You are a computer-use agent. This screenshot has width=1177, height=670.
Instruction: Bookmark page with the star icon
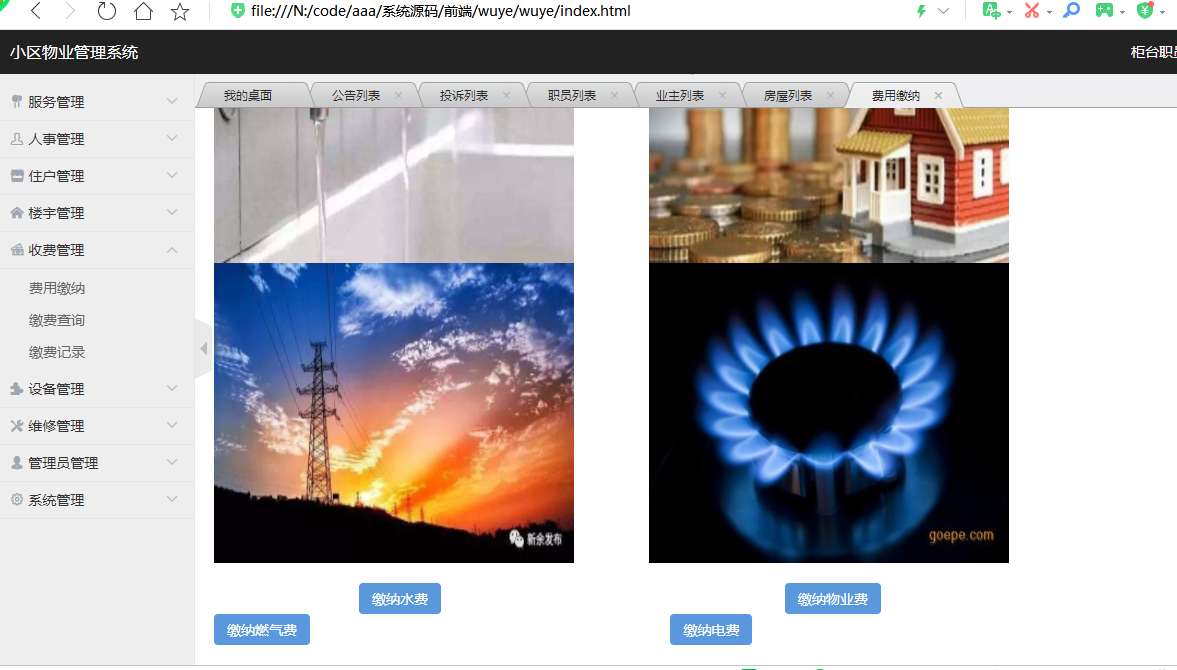pyautogui.click(x=180, y=12)
